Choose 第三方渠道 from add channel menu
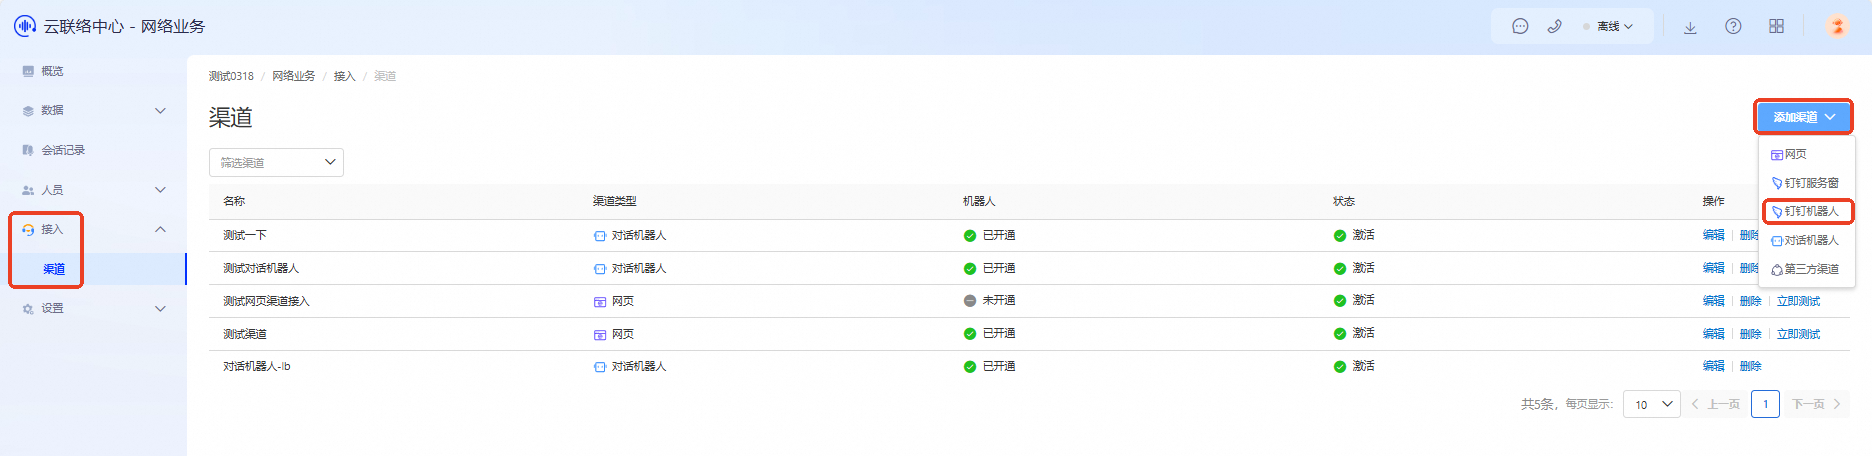Screen dimensions: 1872x456 pyautogui.click(x=1807, y=269)
